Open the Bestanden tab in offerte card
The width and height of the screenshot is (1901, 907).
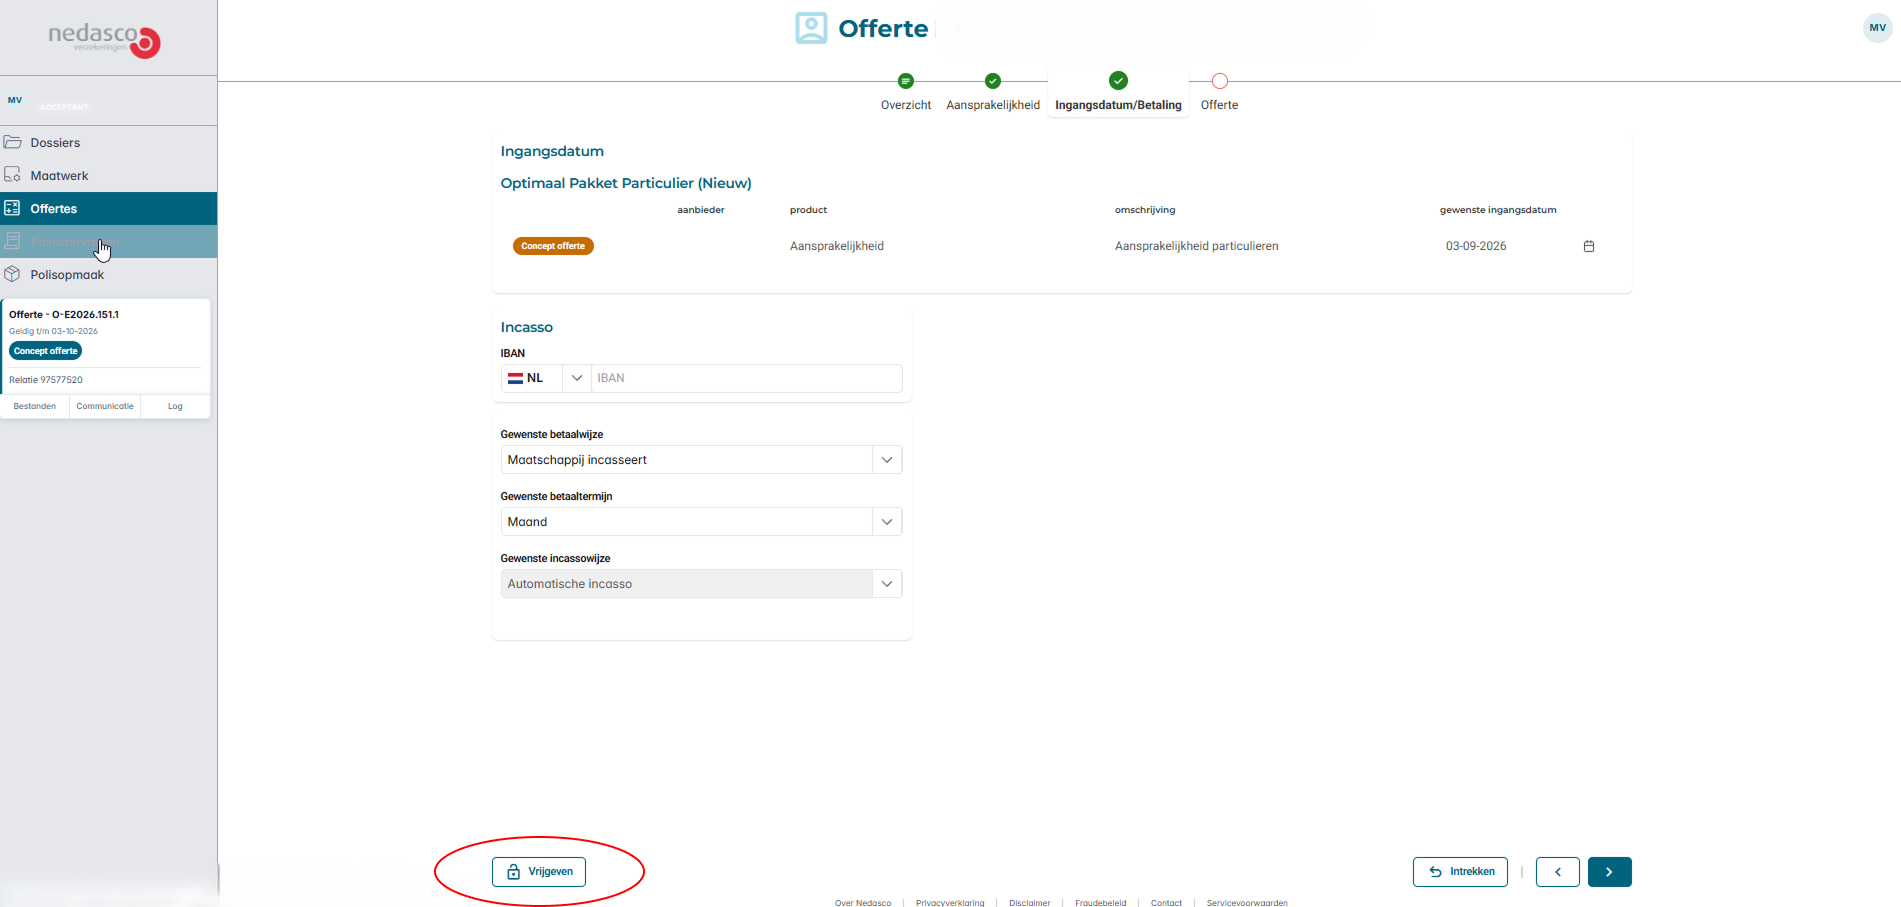[35, 406]
